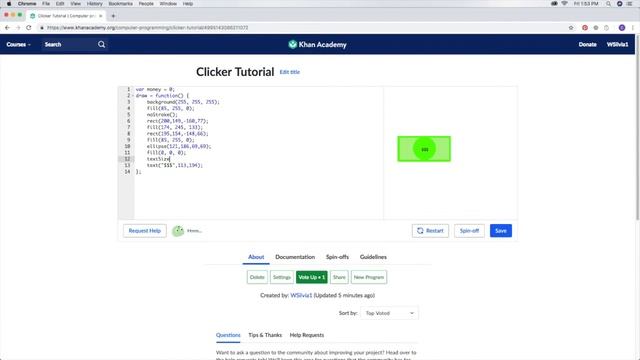Restart the program
Screen dimensions: 640x360
[x=430, y=231]
